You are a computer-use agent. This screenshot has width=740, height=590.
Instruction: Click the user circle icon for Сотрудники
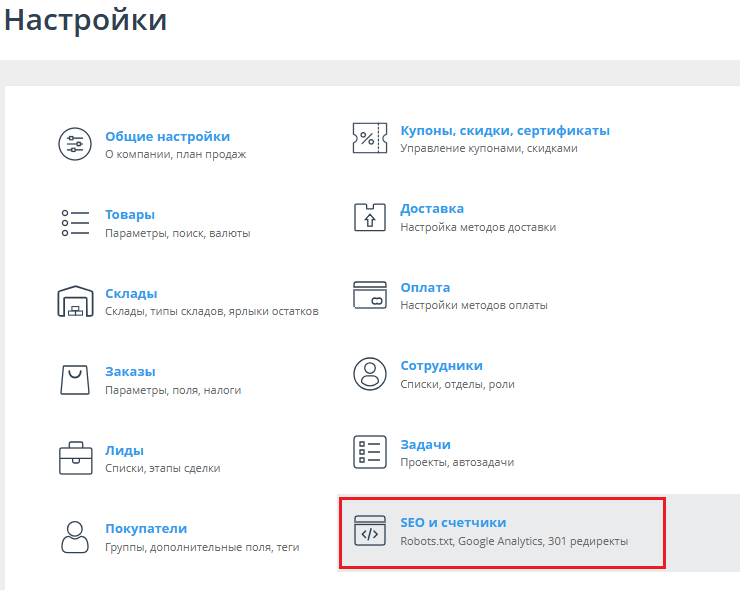(x=370, y=374)
